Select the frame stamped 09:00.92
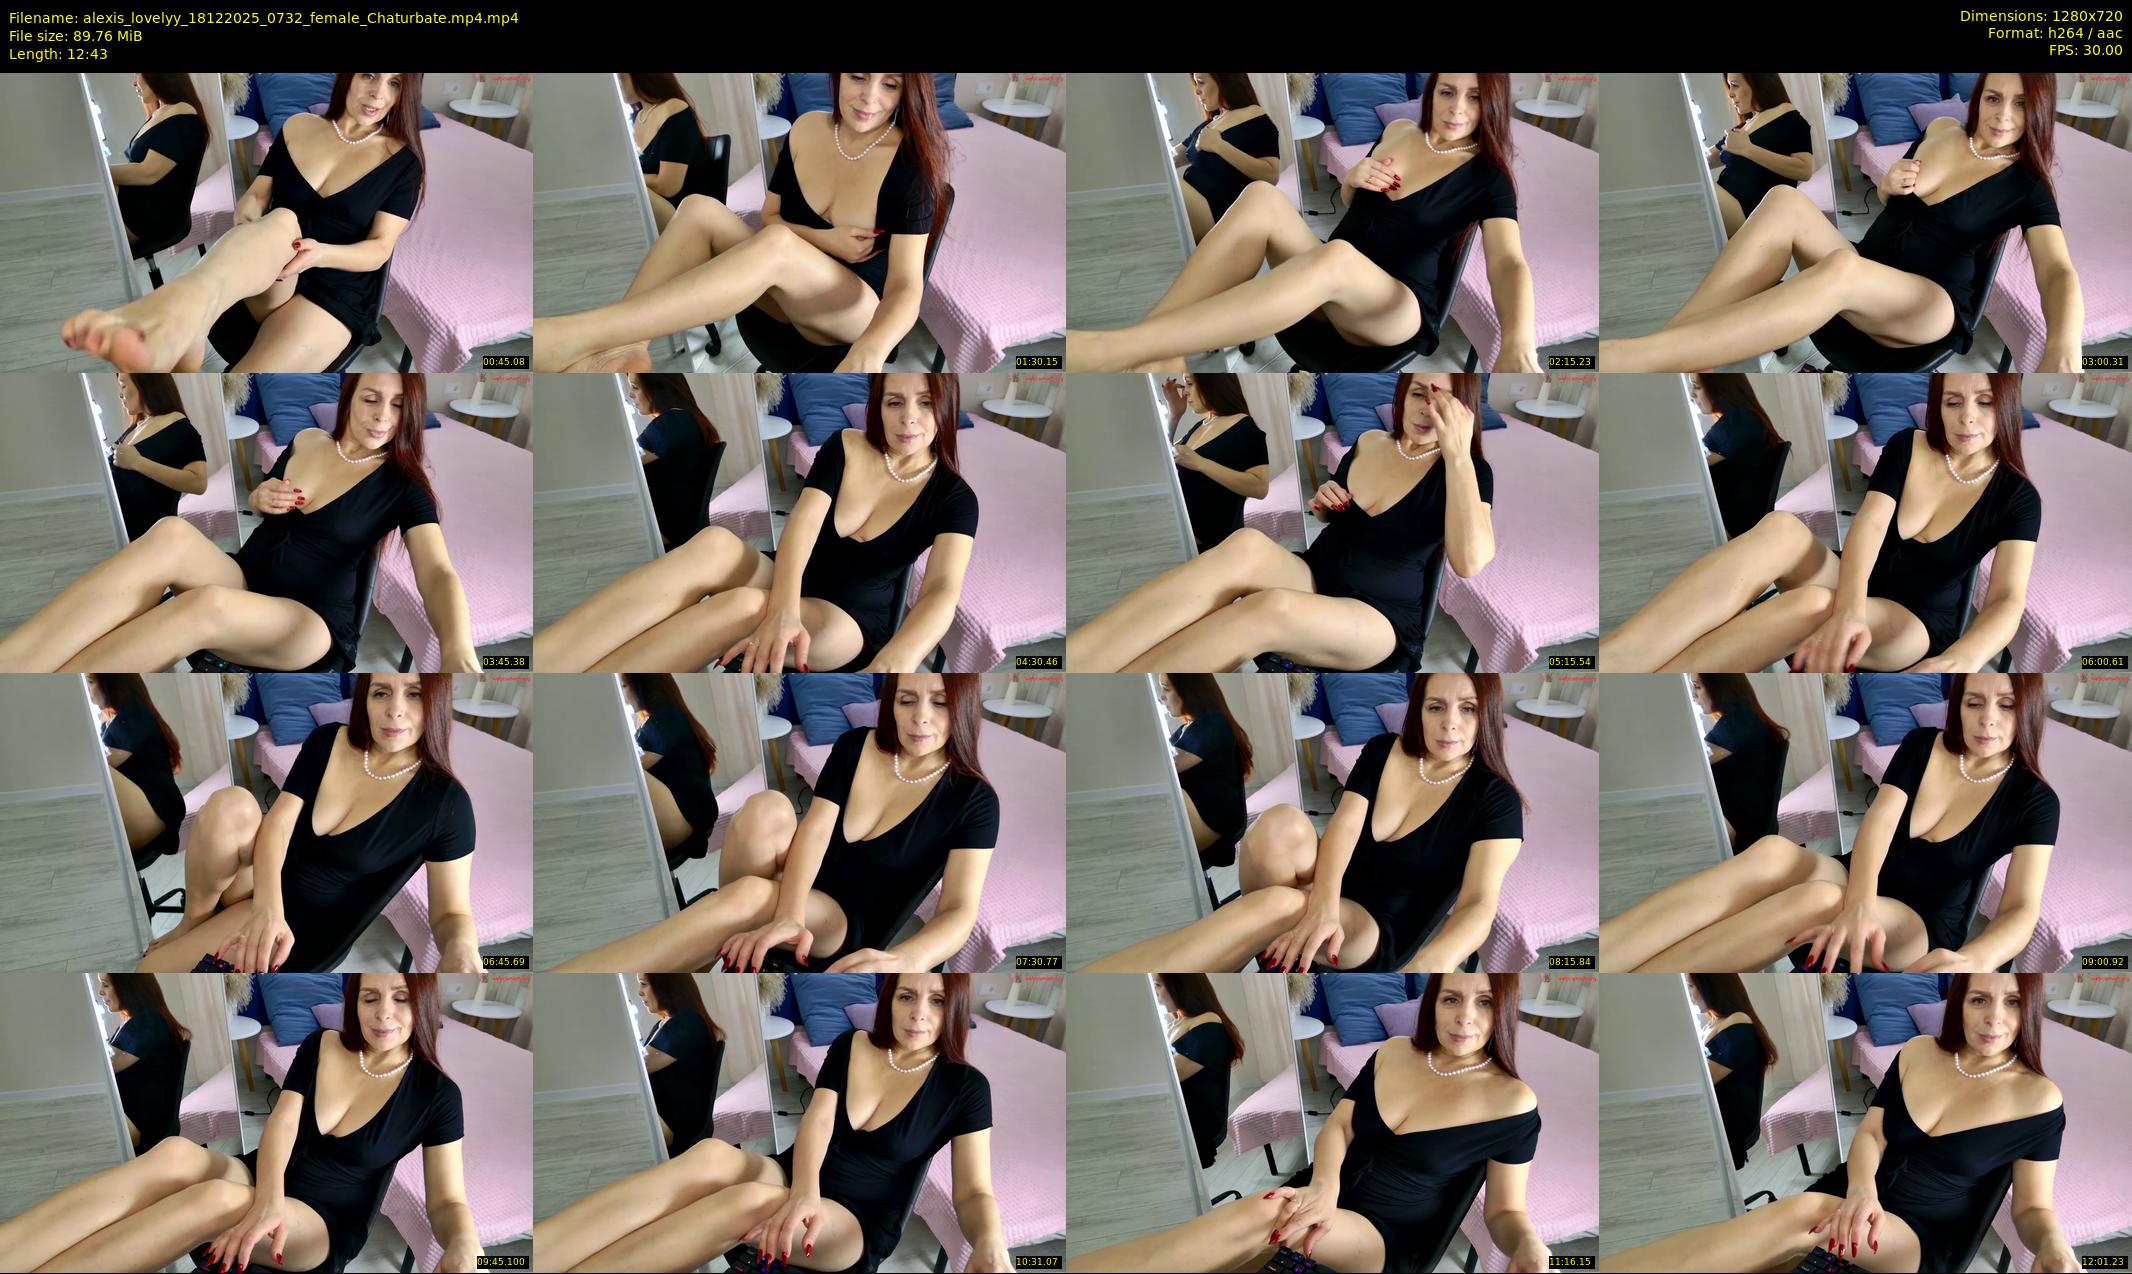 pyautogui.click(x=1865, y=822)
